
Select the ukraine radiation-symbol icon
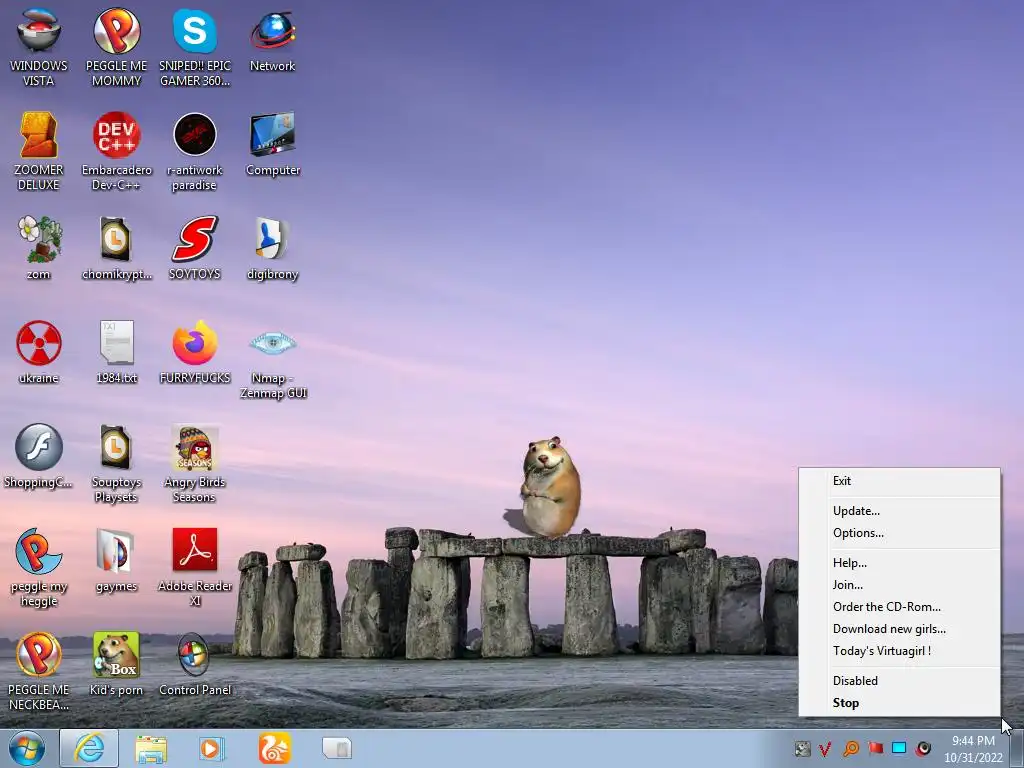39,352
